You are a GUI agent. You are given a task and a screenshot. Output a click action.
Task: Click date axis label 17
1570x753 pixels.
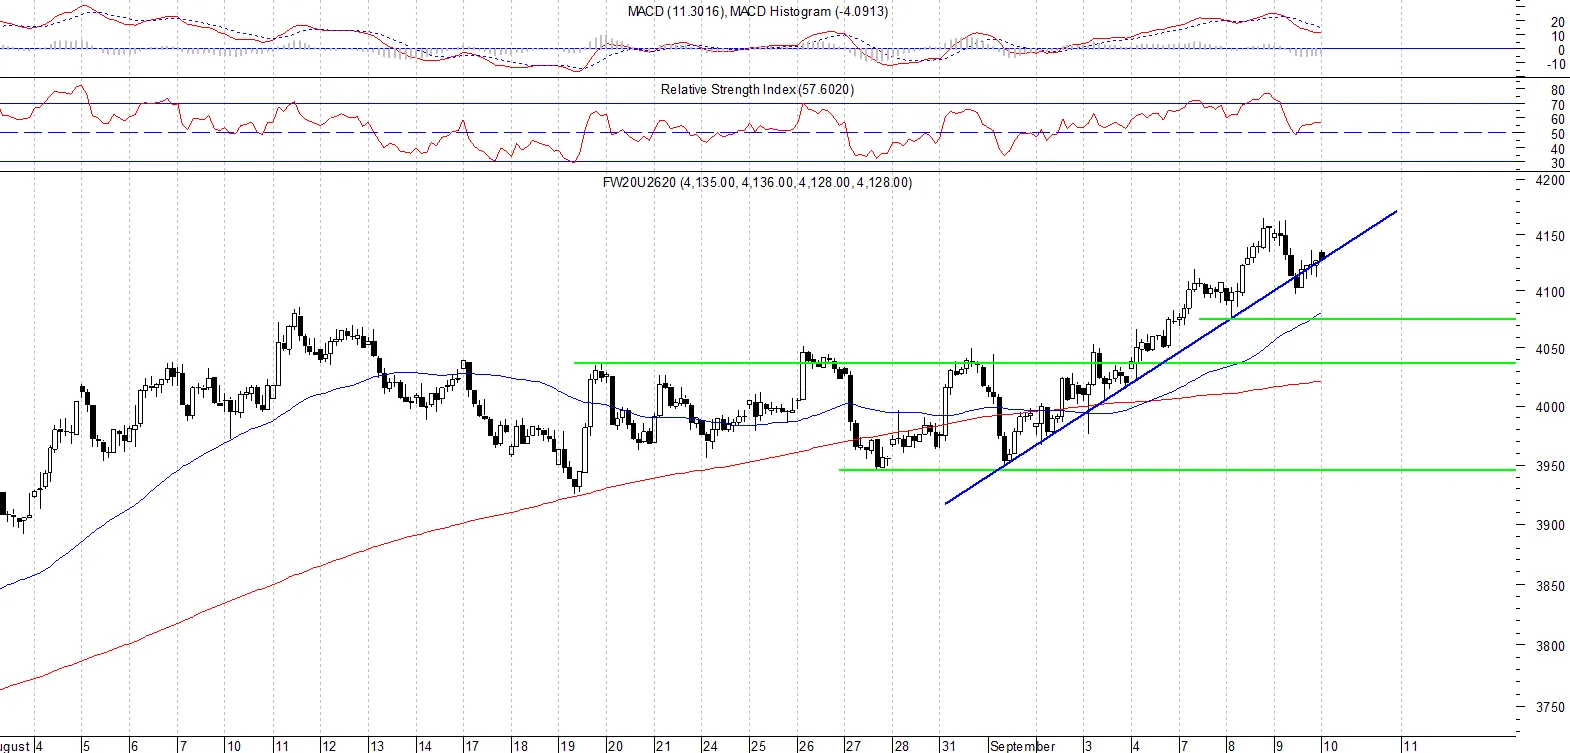[x=472, y=746]
